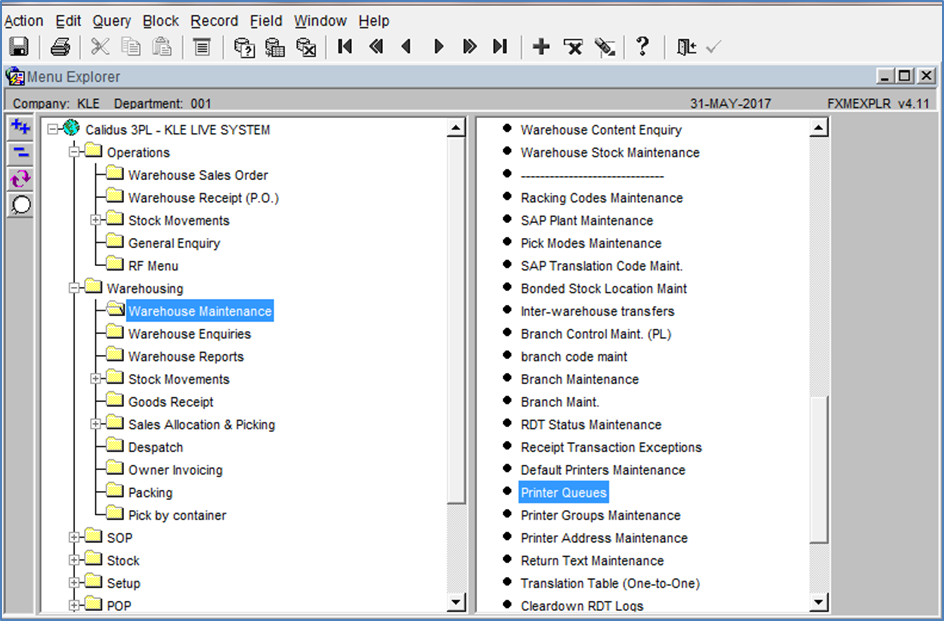Open Default Printers Maintenance item
This screenshot has height=621, width=944.
click(603, 470)
